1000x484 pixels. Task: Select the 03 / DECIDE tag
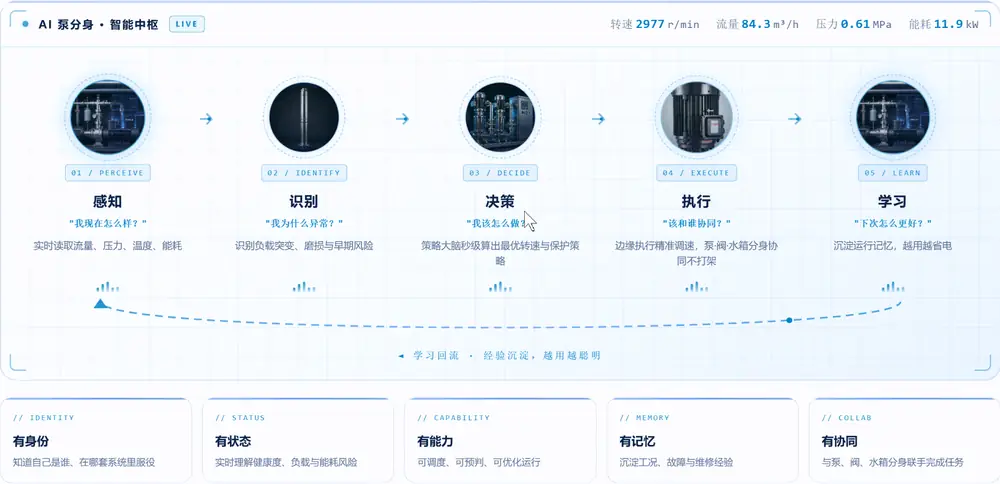500,173
